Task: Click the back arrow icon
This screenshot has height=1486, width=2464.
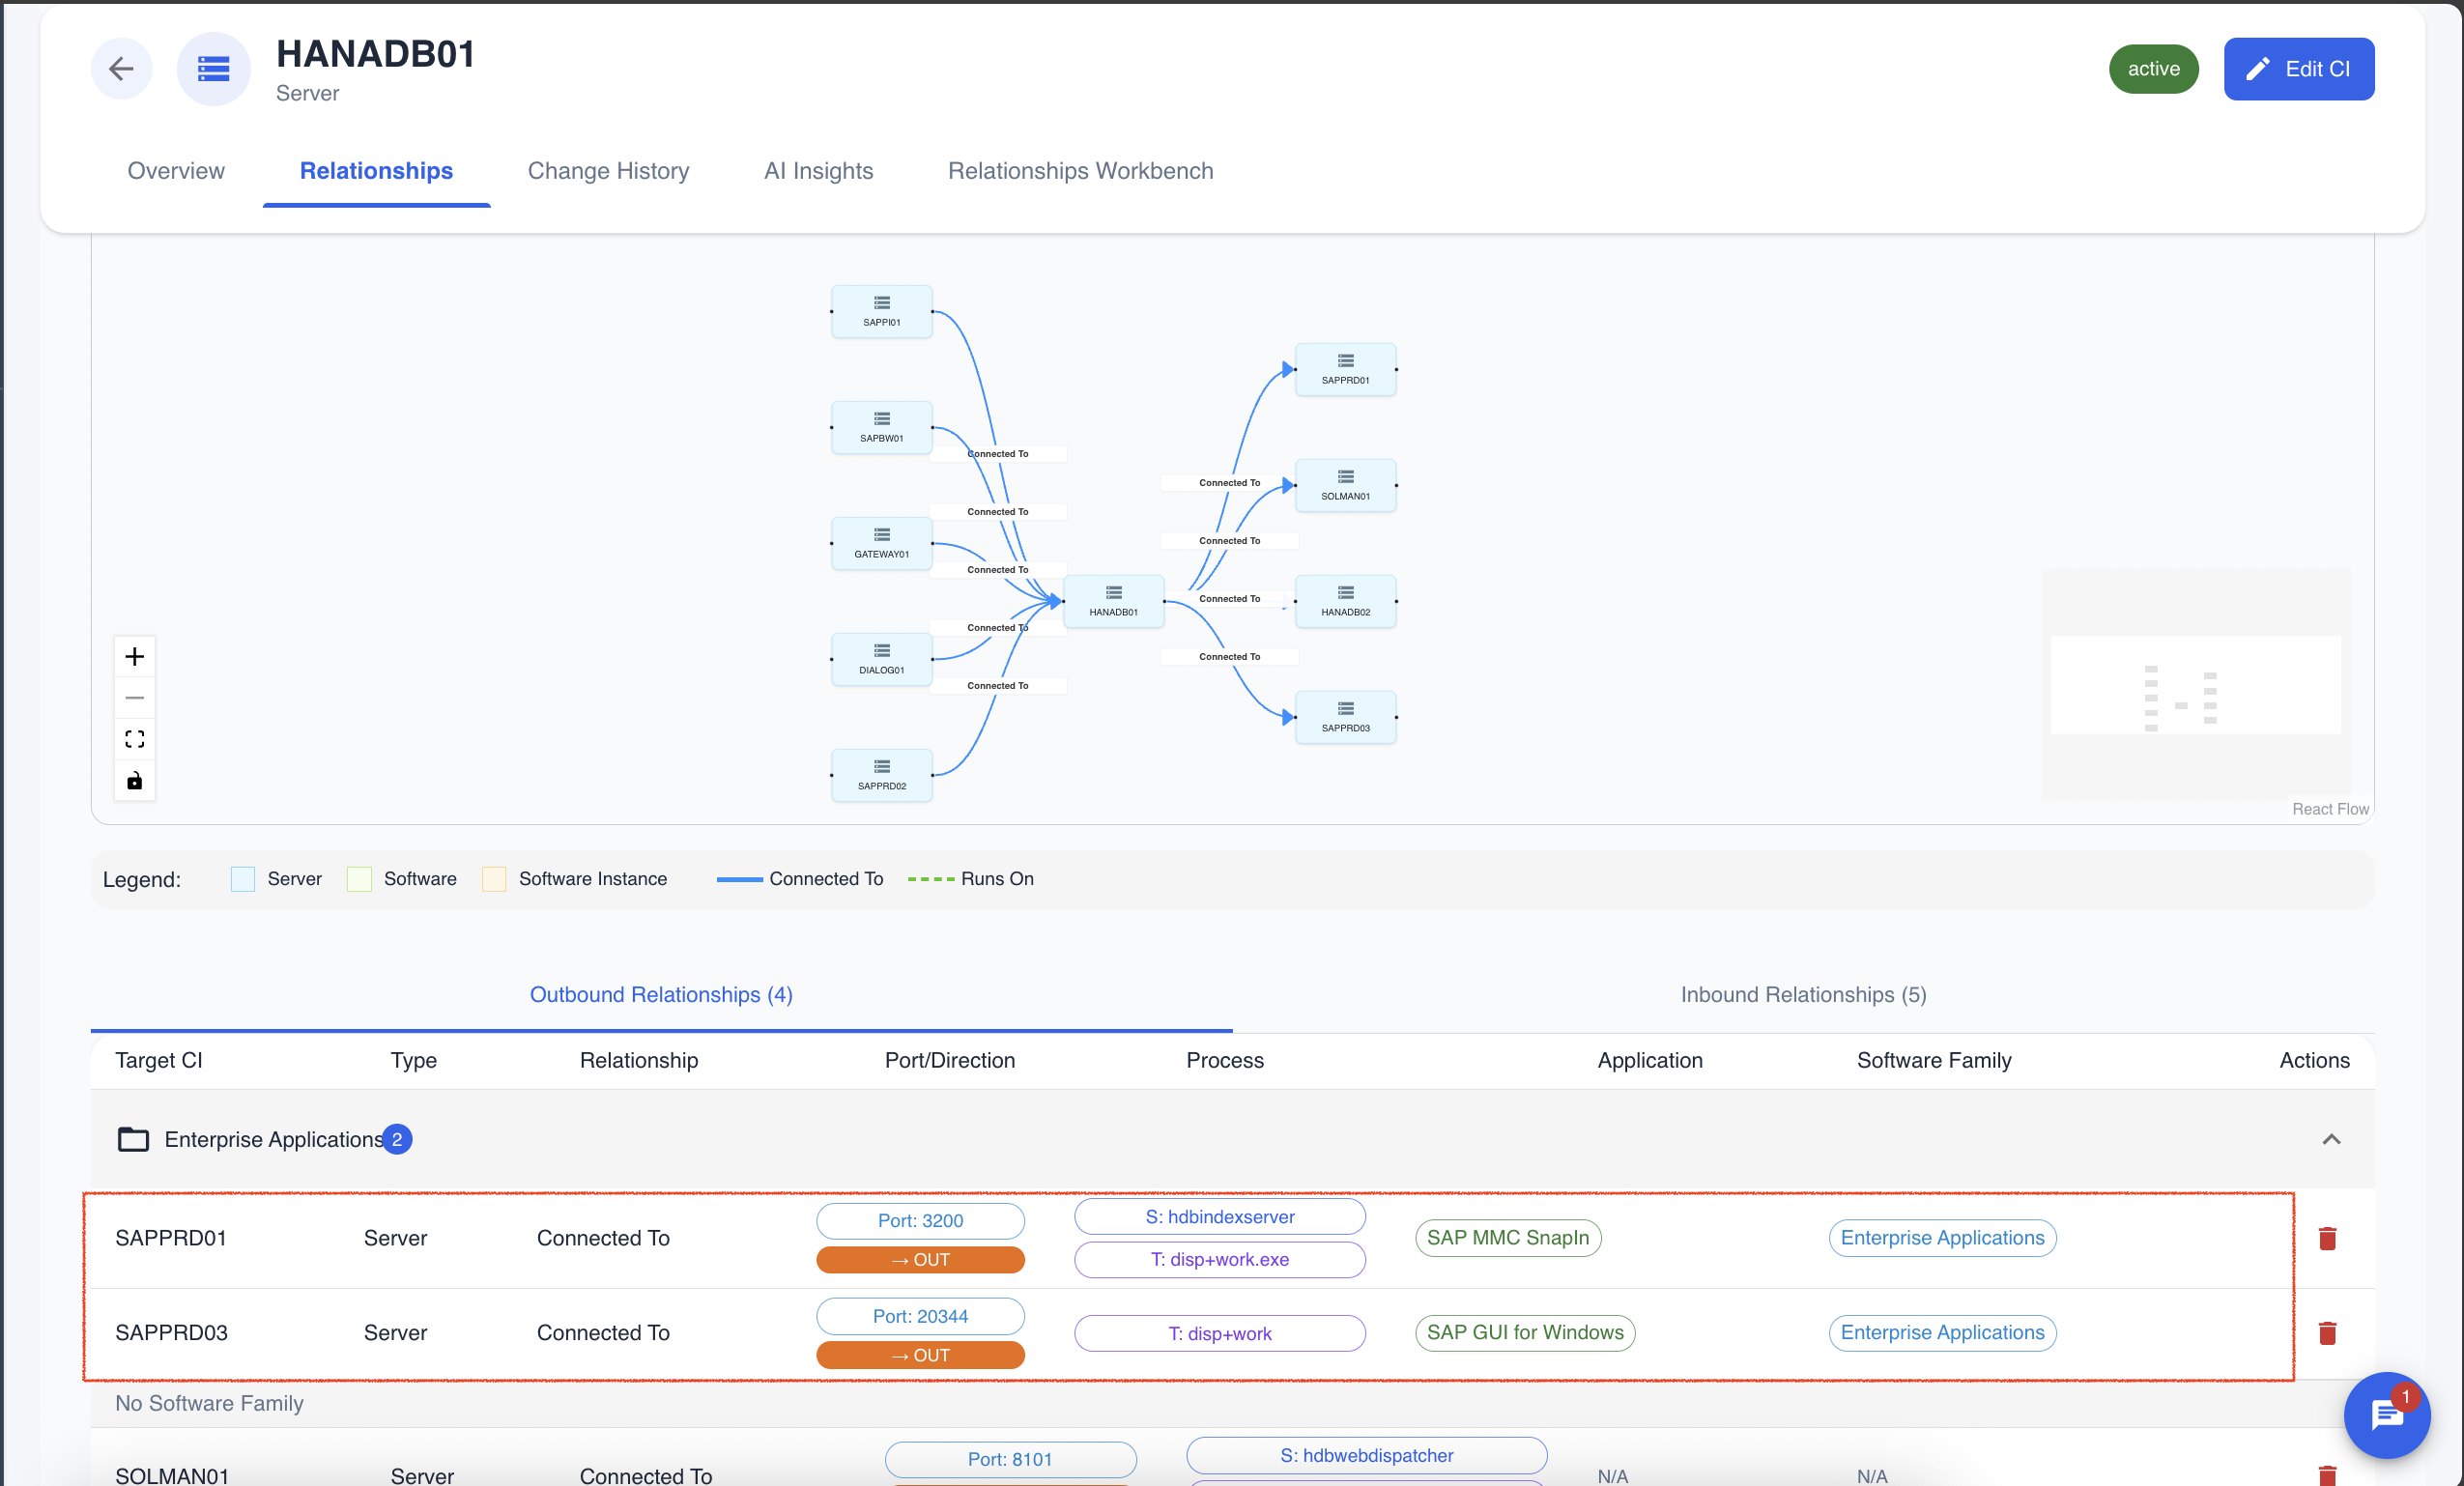Action: tap(121, 68)
